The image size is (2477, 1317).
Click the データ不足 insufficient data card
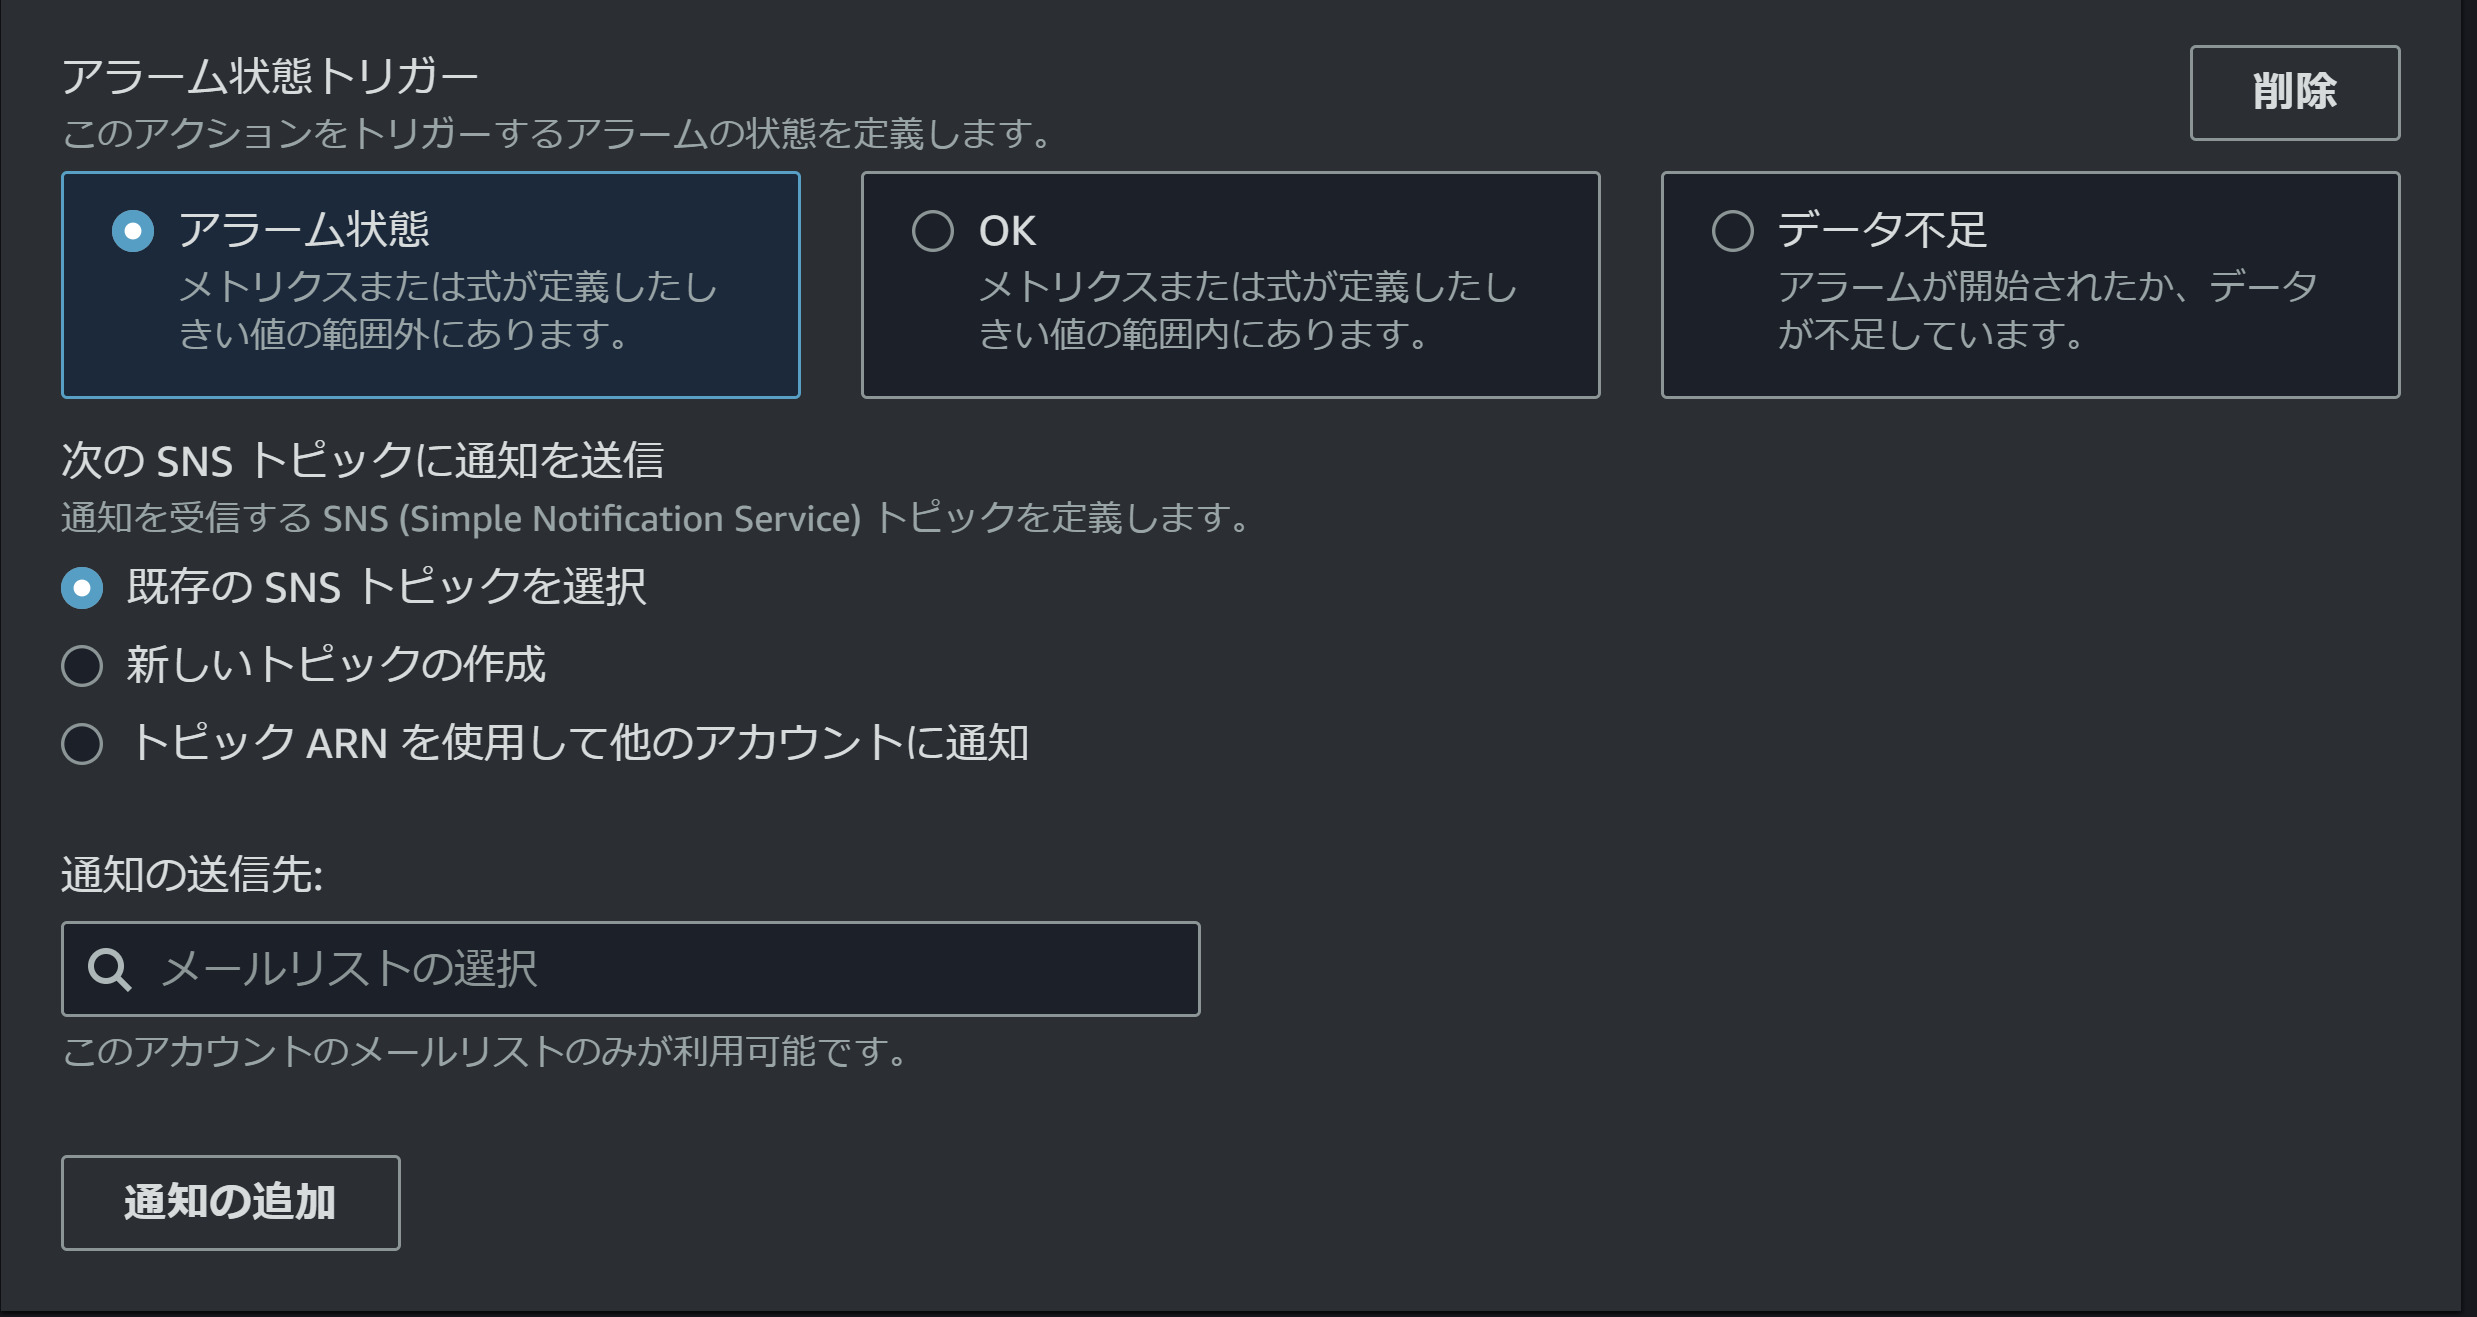point(2029,284)
